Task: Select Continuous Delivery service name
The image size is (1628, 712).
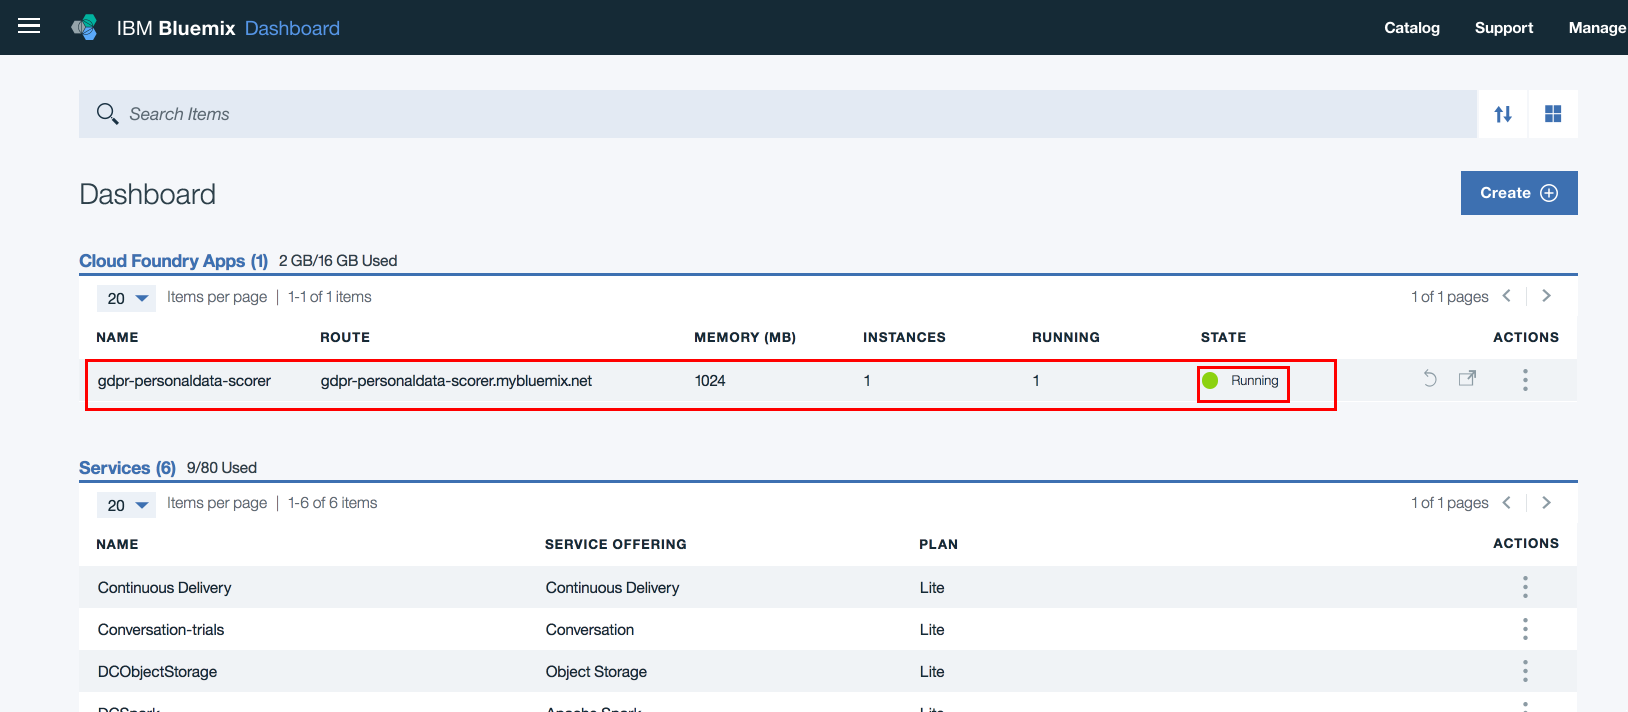Action: (165, 588)
